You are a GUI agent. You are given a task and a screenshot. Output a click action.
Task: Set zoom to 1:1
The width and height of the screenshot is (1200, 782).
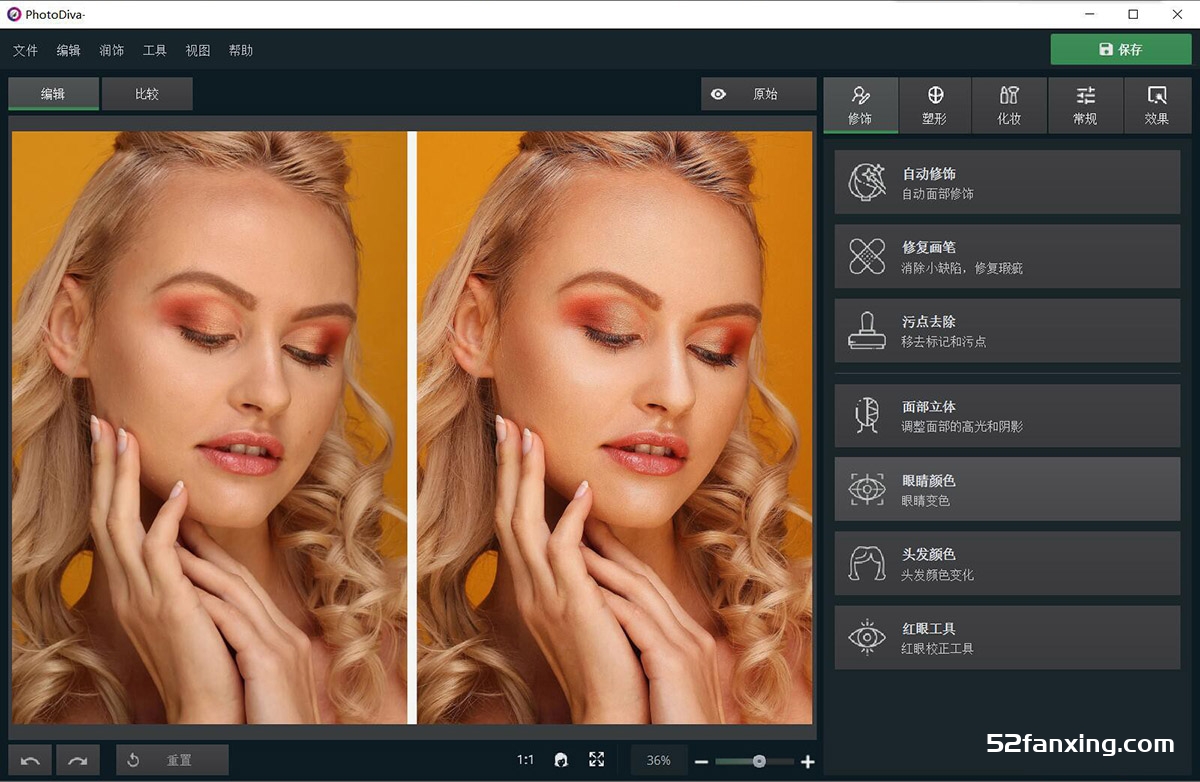(x=525, y=760)
